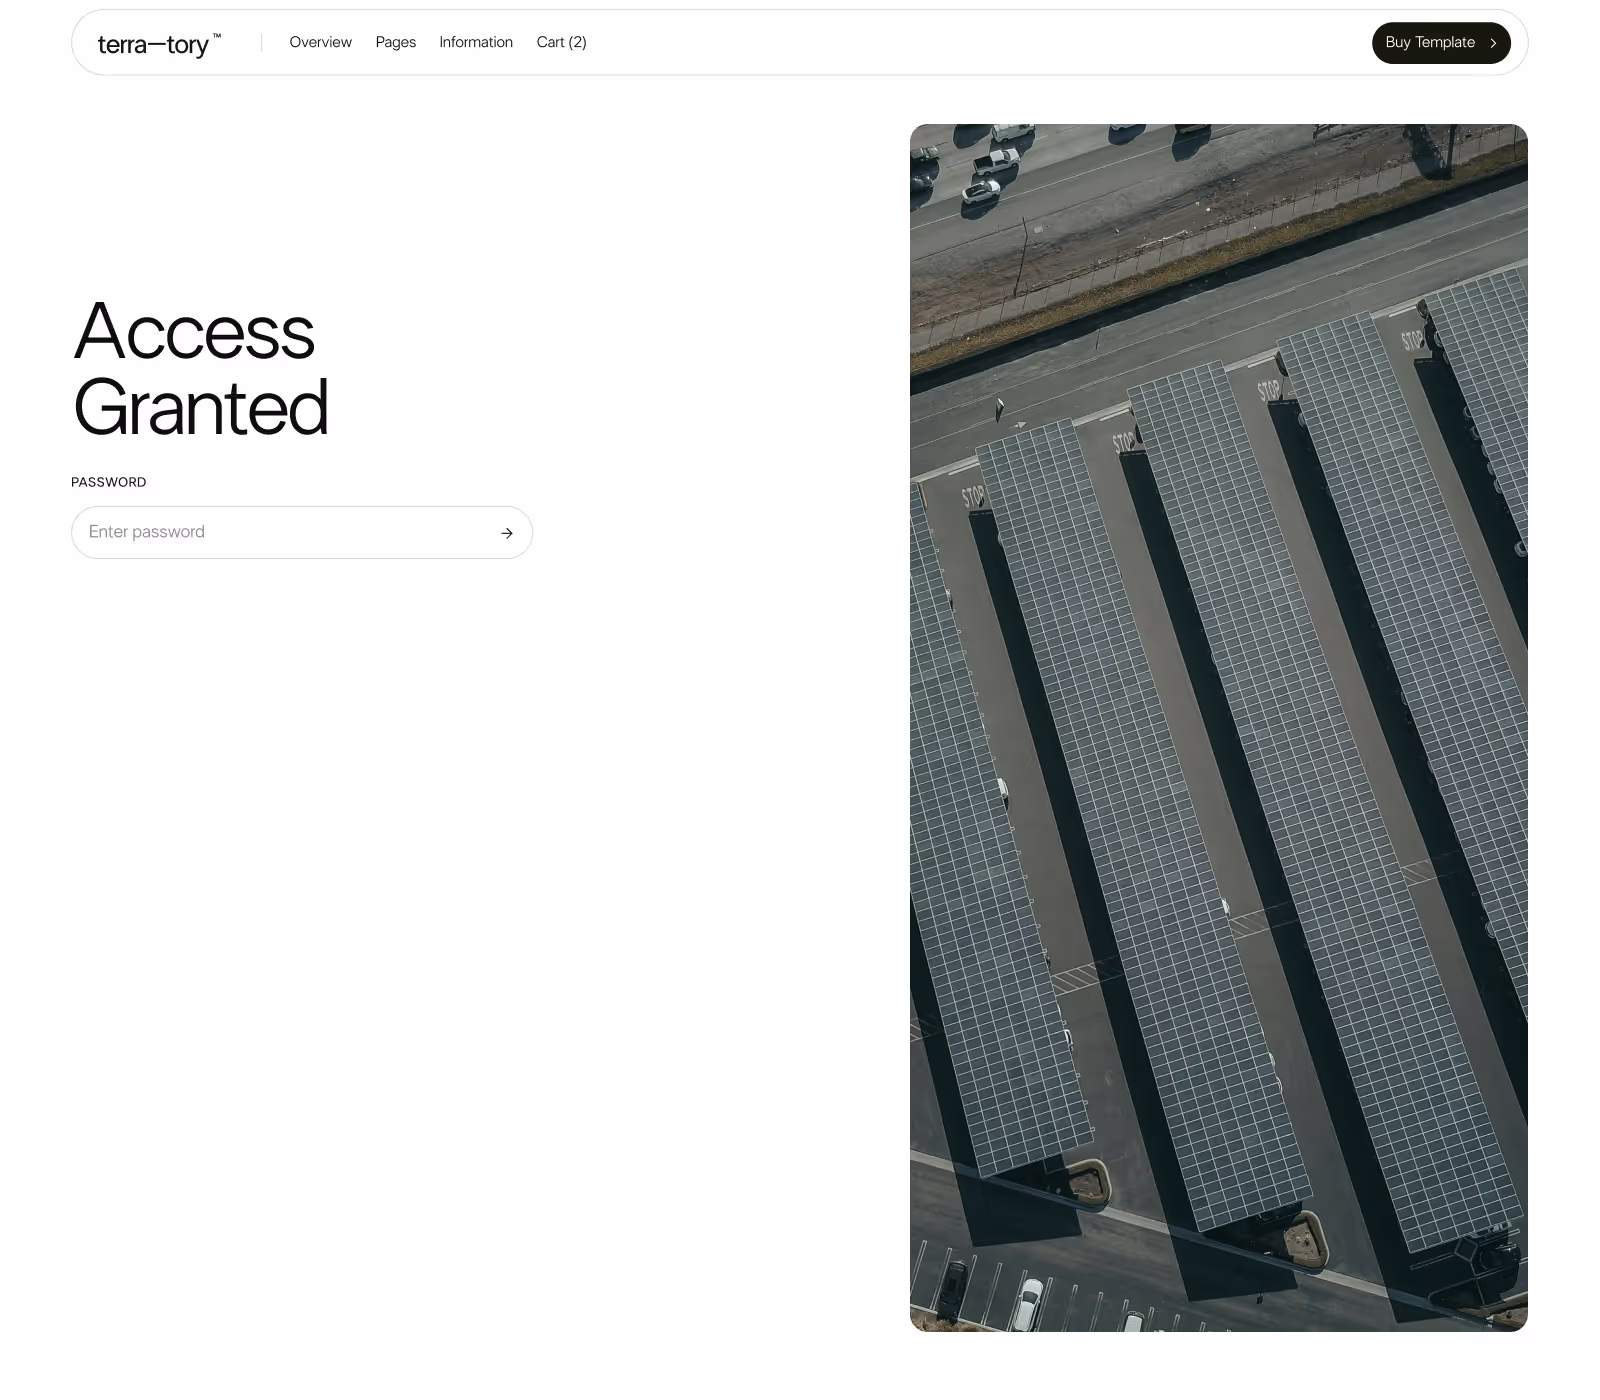
Task: Click the leftmost STOP pavement marking
Action: 973,495
